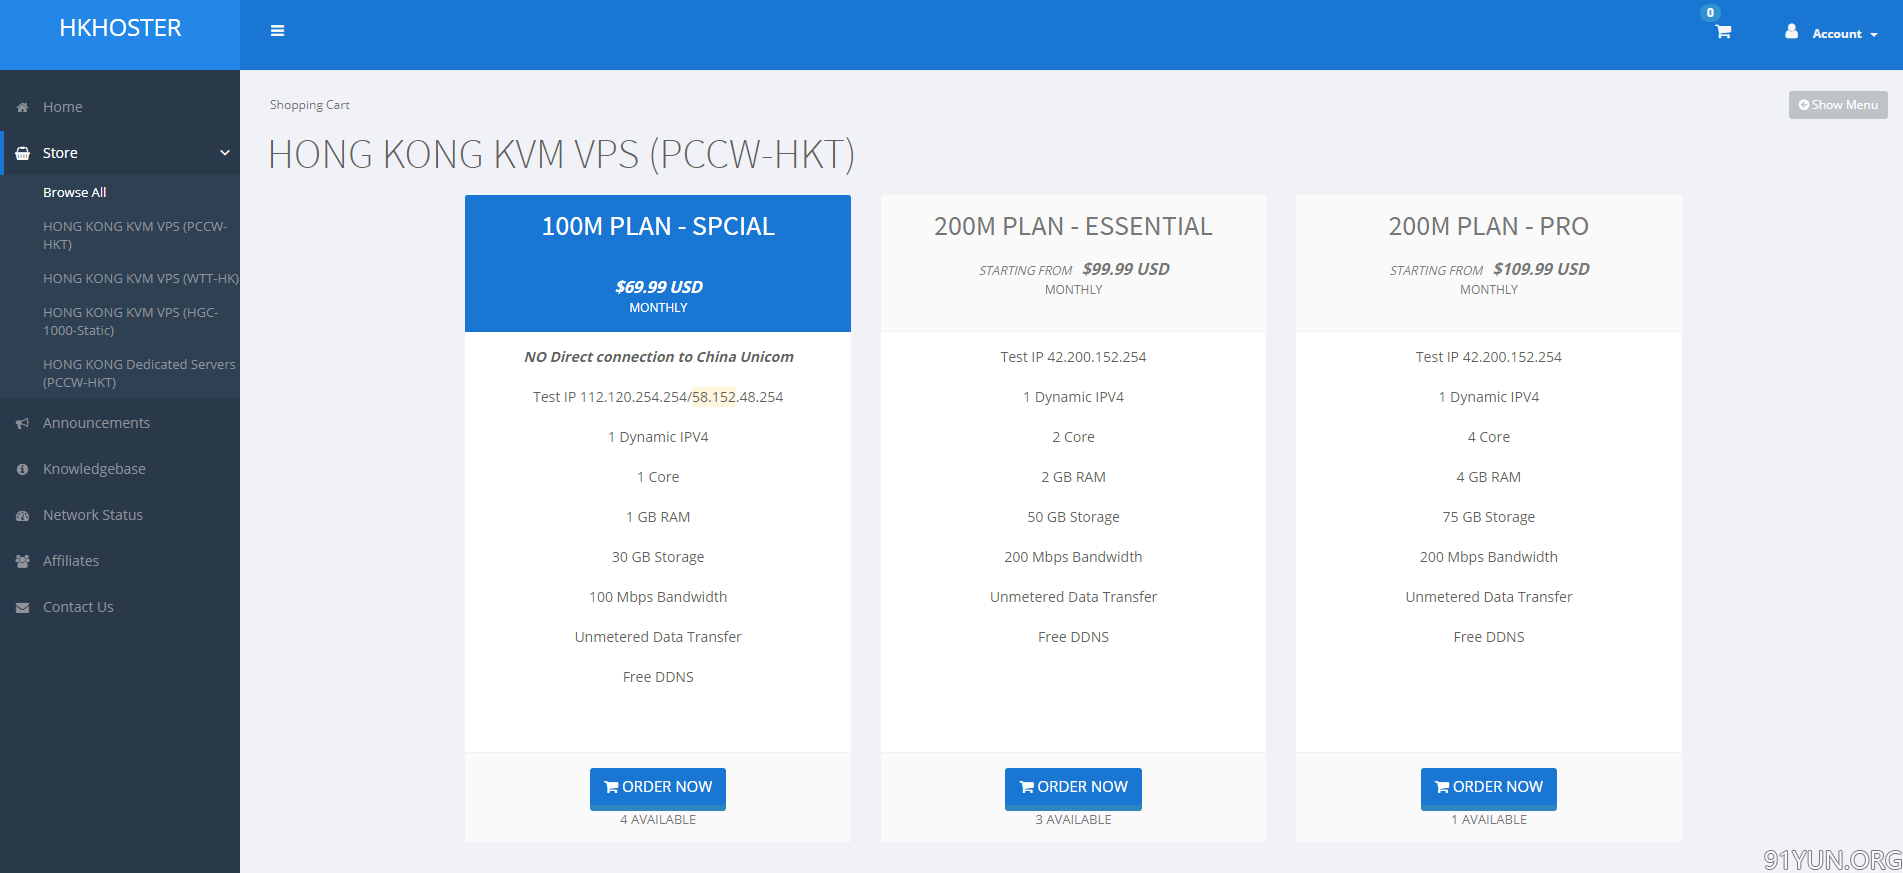
Task: Click the 2 Core text
Action: tap(1073, 437)
